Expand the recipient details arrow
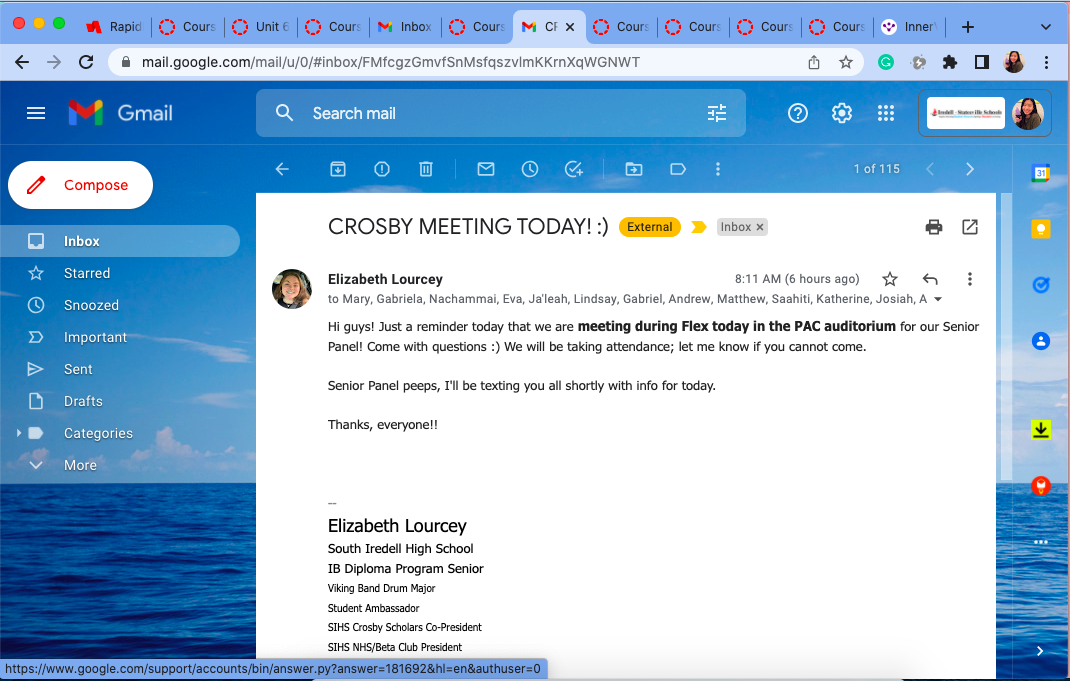 point(938,300)
